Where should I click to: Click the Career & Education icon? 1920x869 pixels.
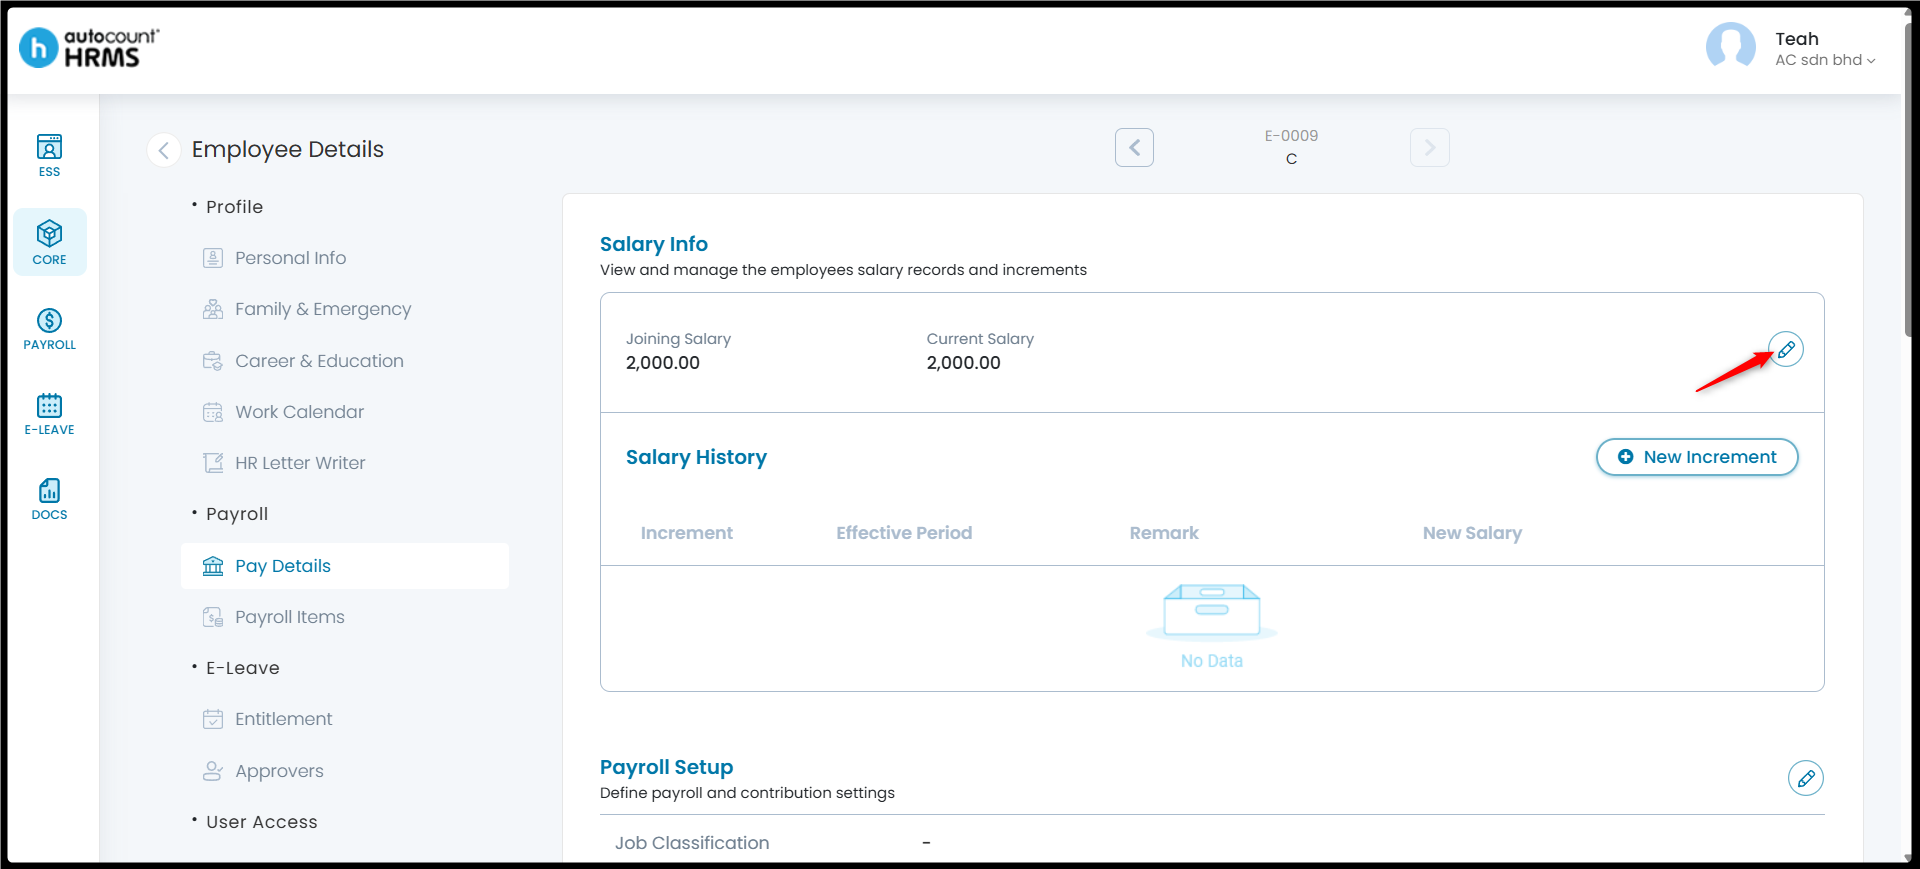tap(213, 361)
